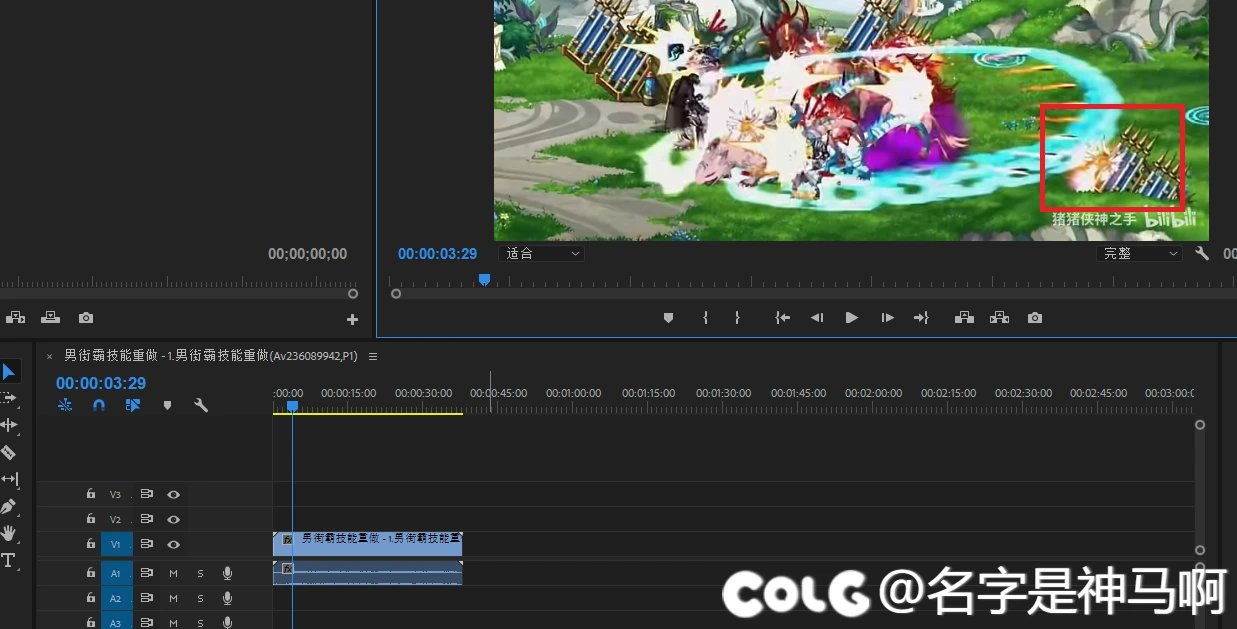Select the Selection tool arrow

pos(8,372)
